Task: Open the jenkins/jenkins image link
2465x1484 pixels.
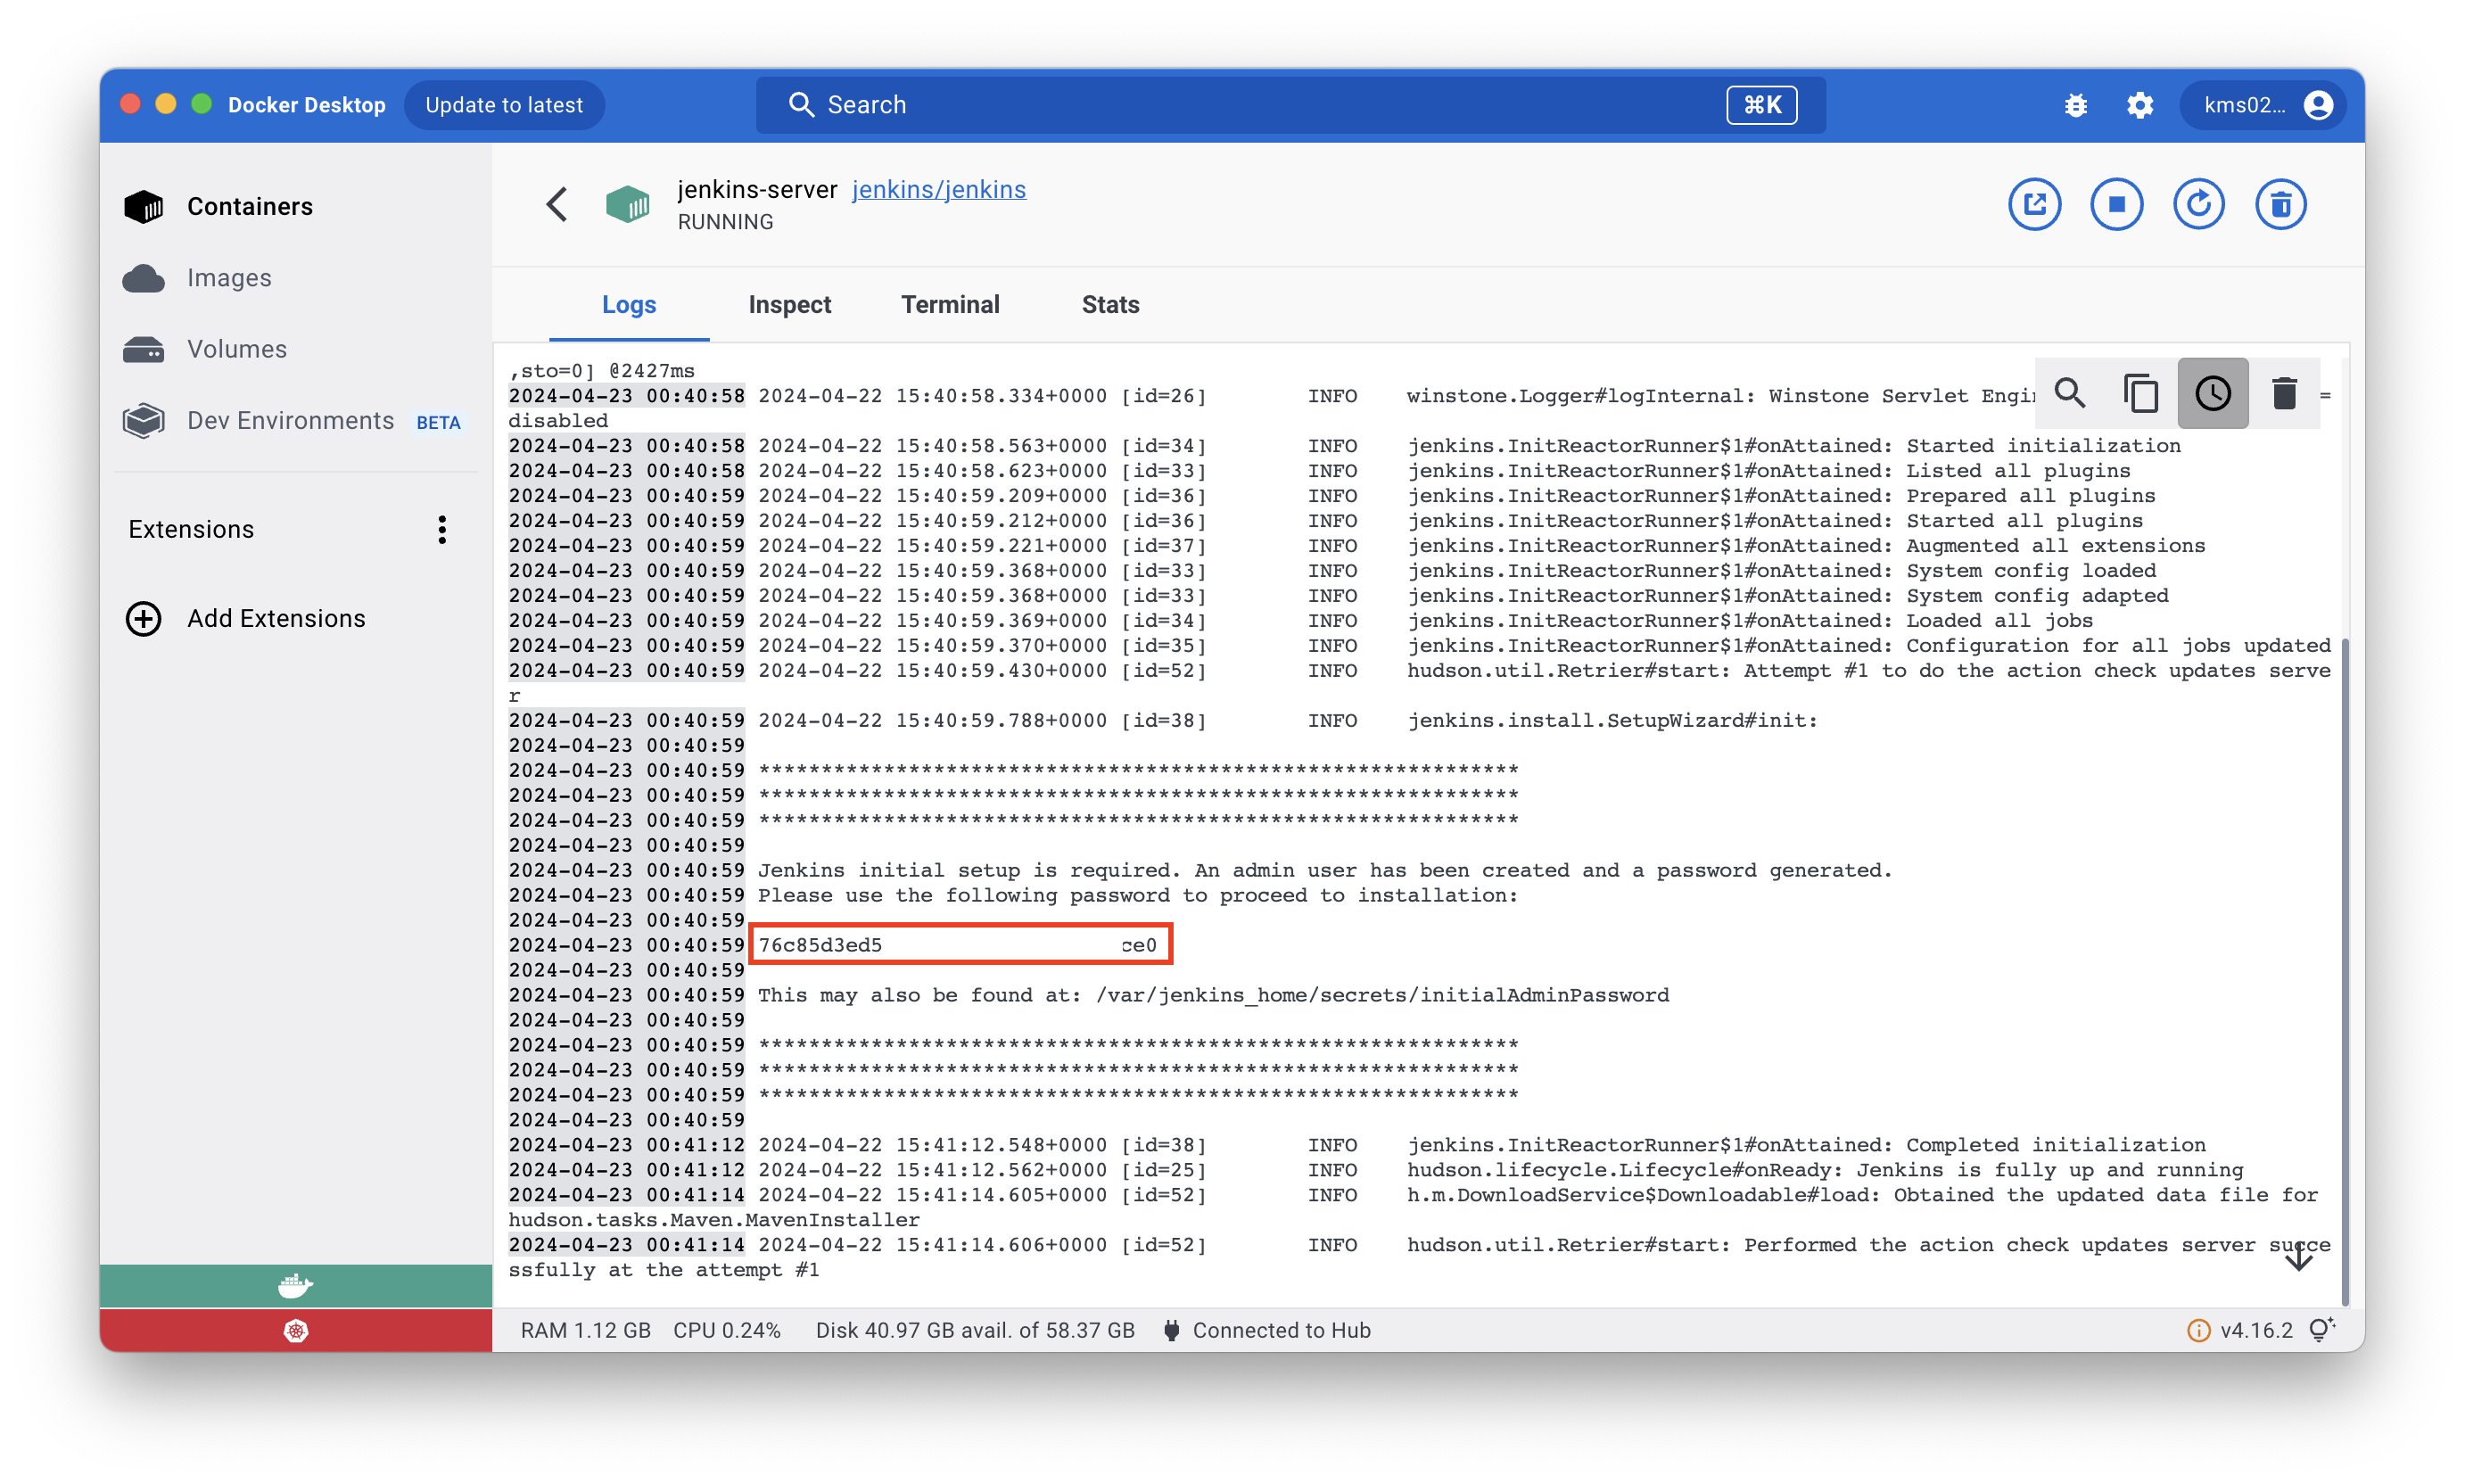Action: [x=938, y=189]
